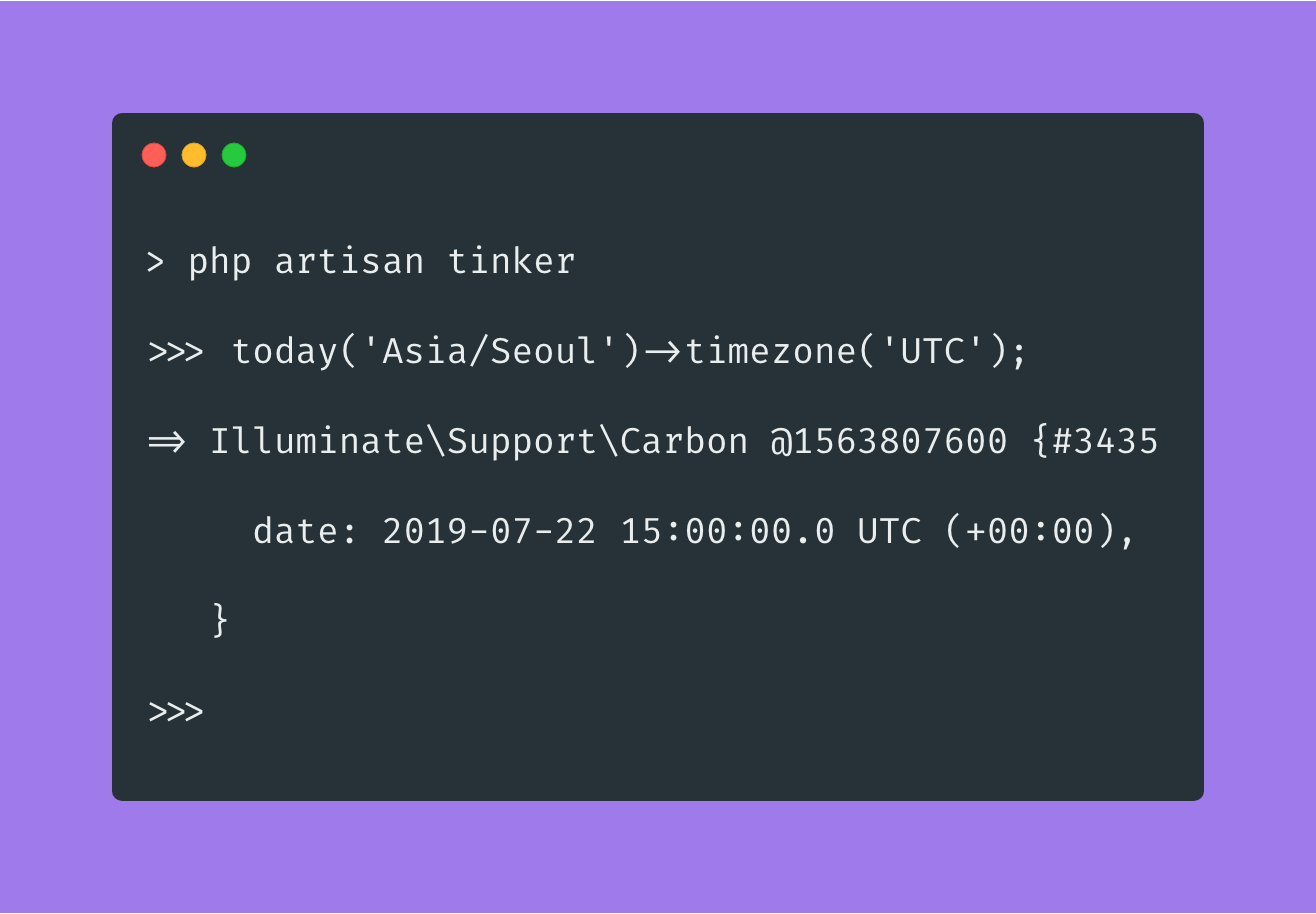Click the single '>' shell prompt
This screenshot has width=1316, height=914.
click(x=155, y=262)
